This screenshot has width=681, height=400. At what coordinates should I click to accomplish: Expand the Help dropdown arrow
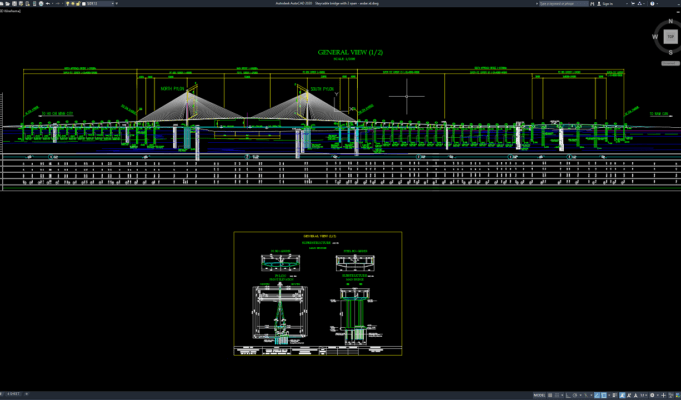click(657, 3)
